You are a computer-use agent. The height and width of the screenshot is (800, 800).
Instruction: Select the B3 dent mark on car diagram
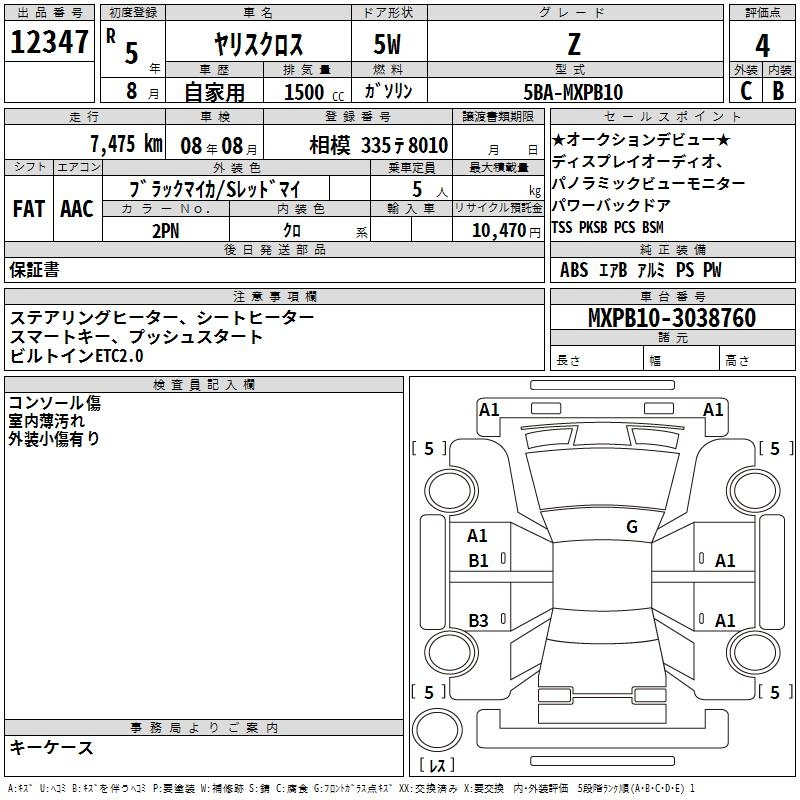point(478,621)
